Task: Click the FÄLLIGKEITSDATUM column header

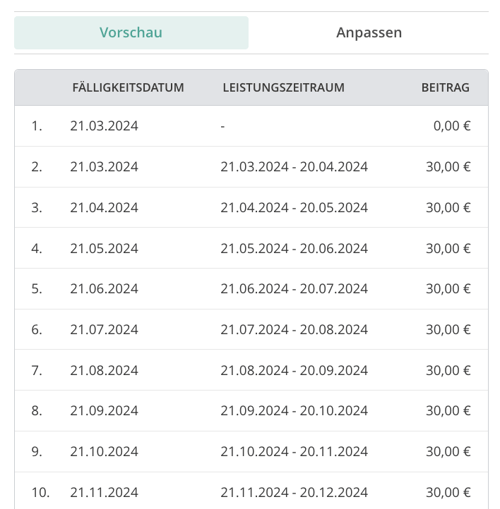Action: pos(128,88)
